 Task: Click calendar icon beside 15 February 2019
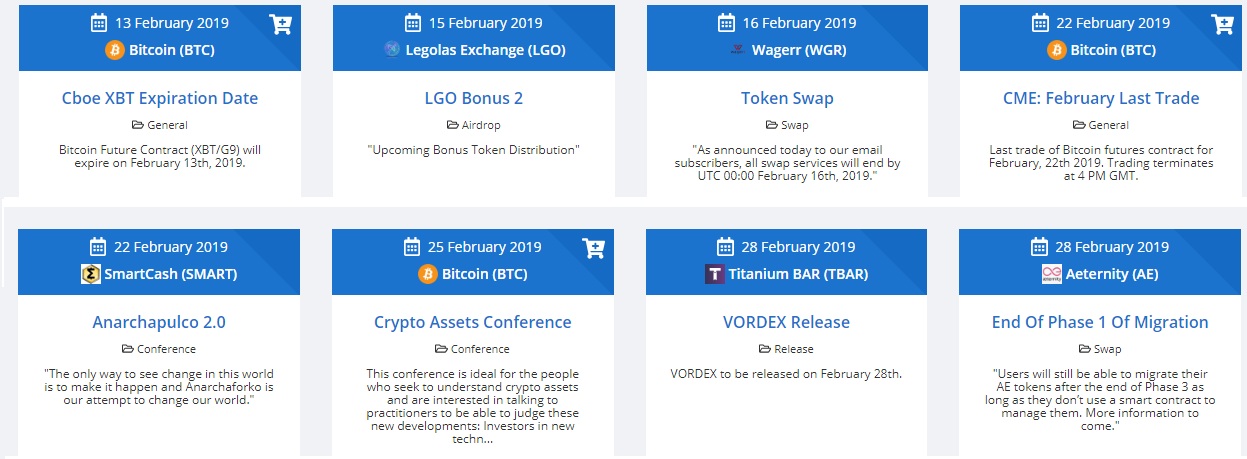click(412, 23)
